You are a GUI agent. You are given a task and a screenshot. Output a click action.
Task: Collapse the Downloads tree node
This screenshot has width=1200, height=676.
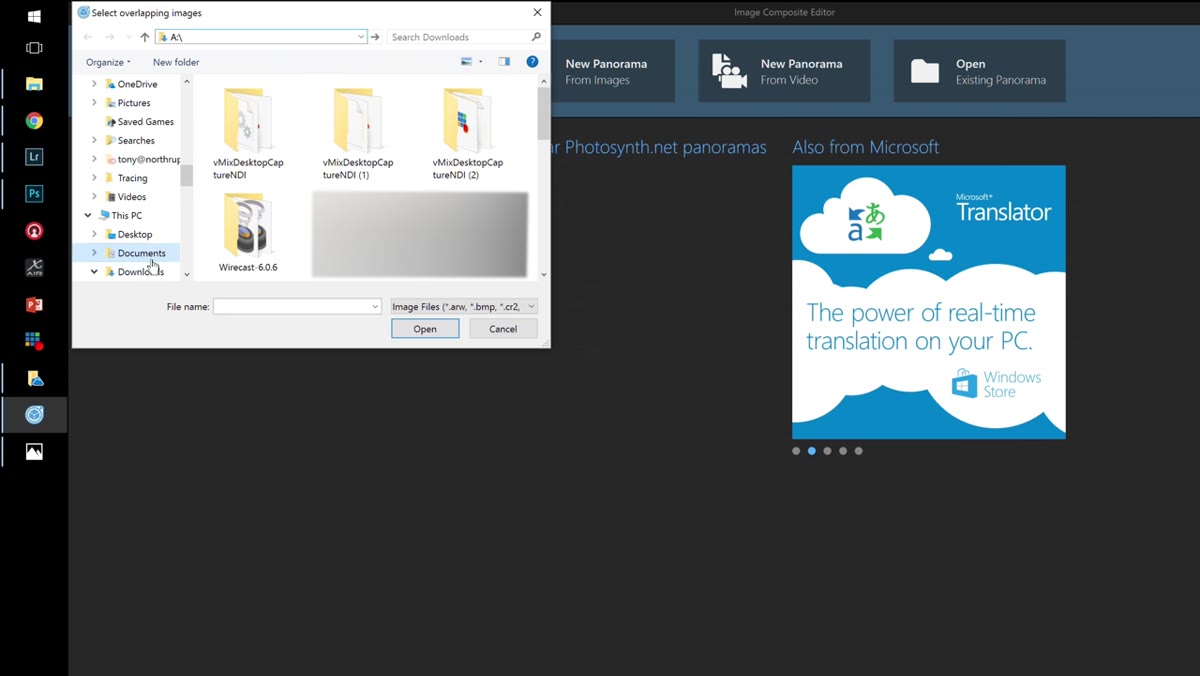[95, 271]
